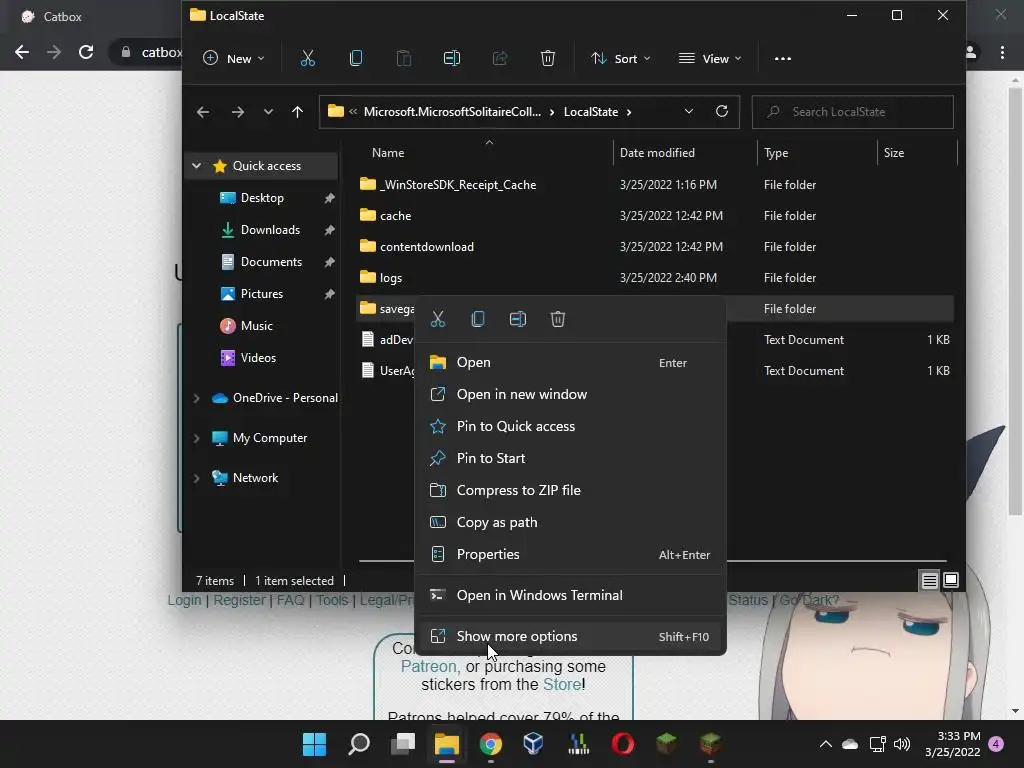This screenshot has height=768, width=1024.
Task: Select Desktop in Quick access
Action: [x=262, y=198]
